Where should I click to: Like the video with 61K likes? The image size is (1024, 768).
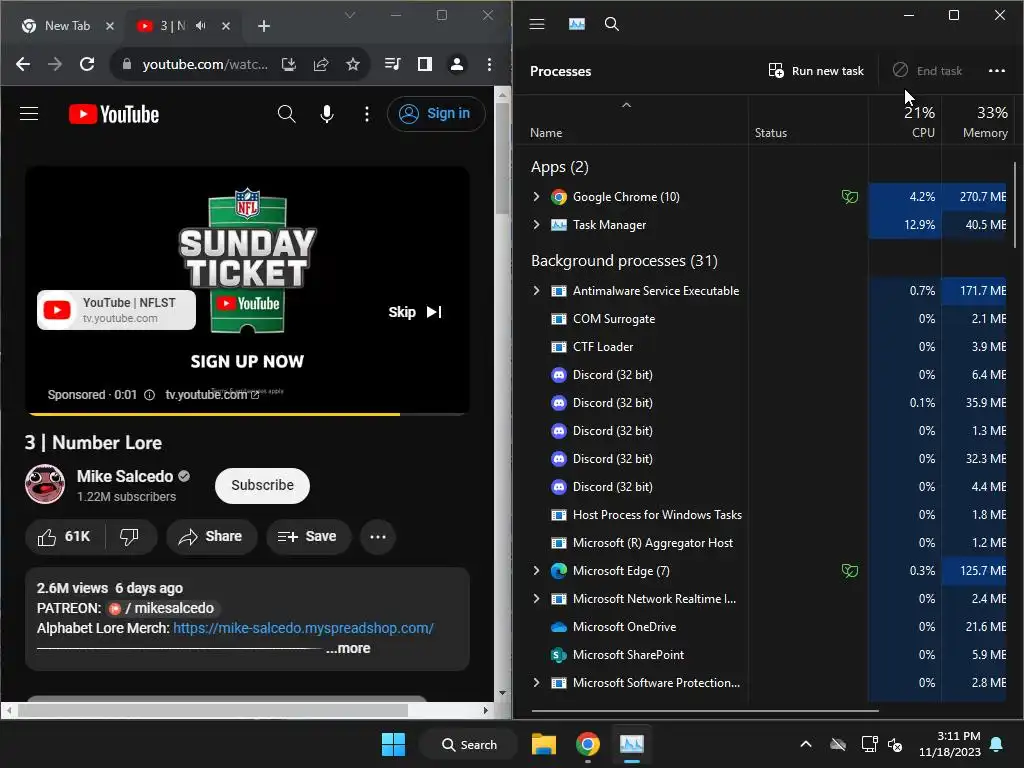tap(64, 537)
